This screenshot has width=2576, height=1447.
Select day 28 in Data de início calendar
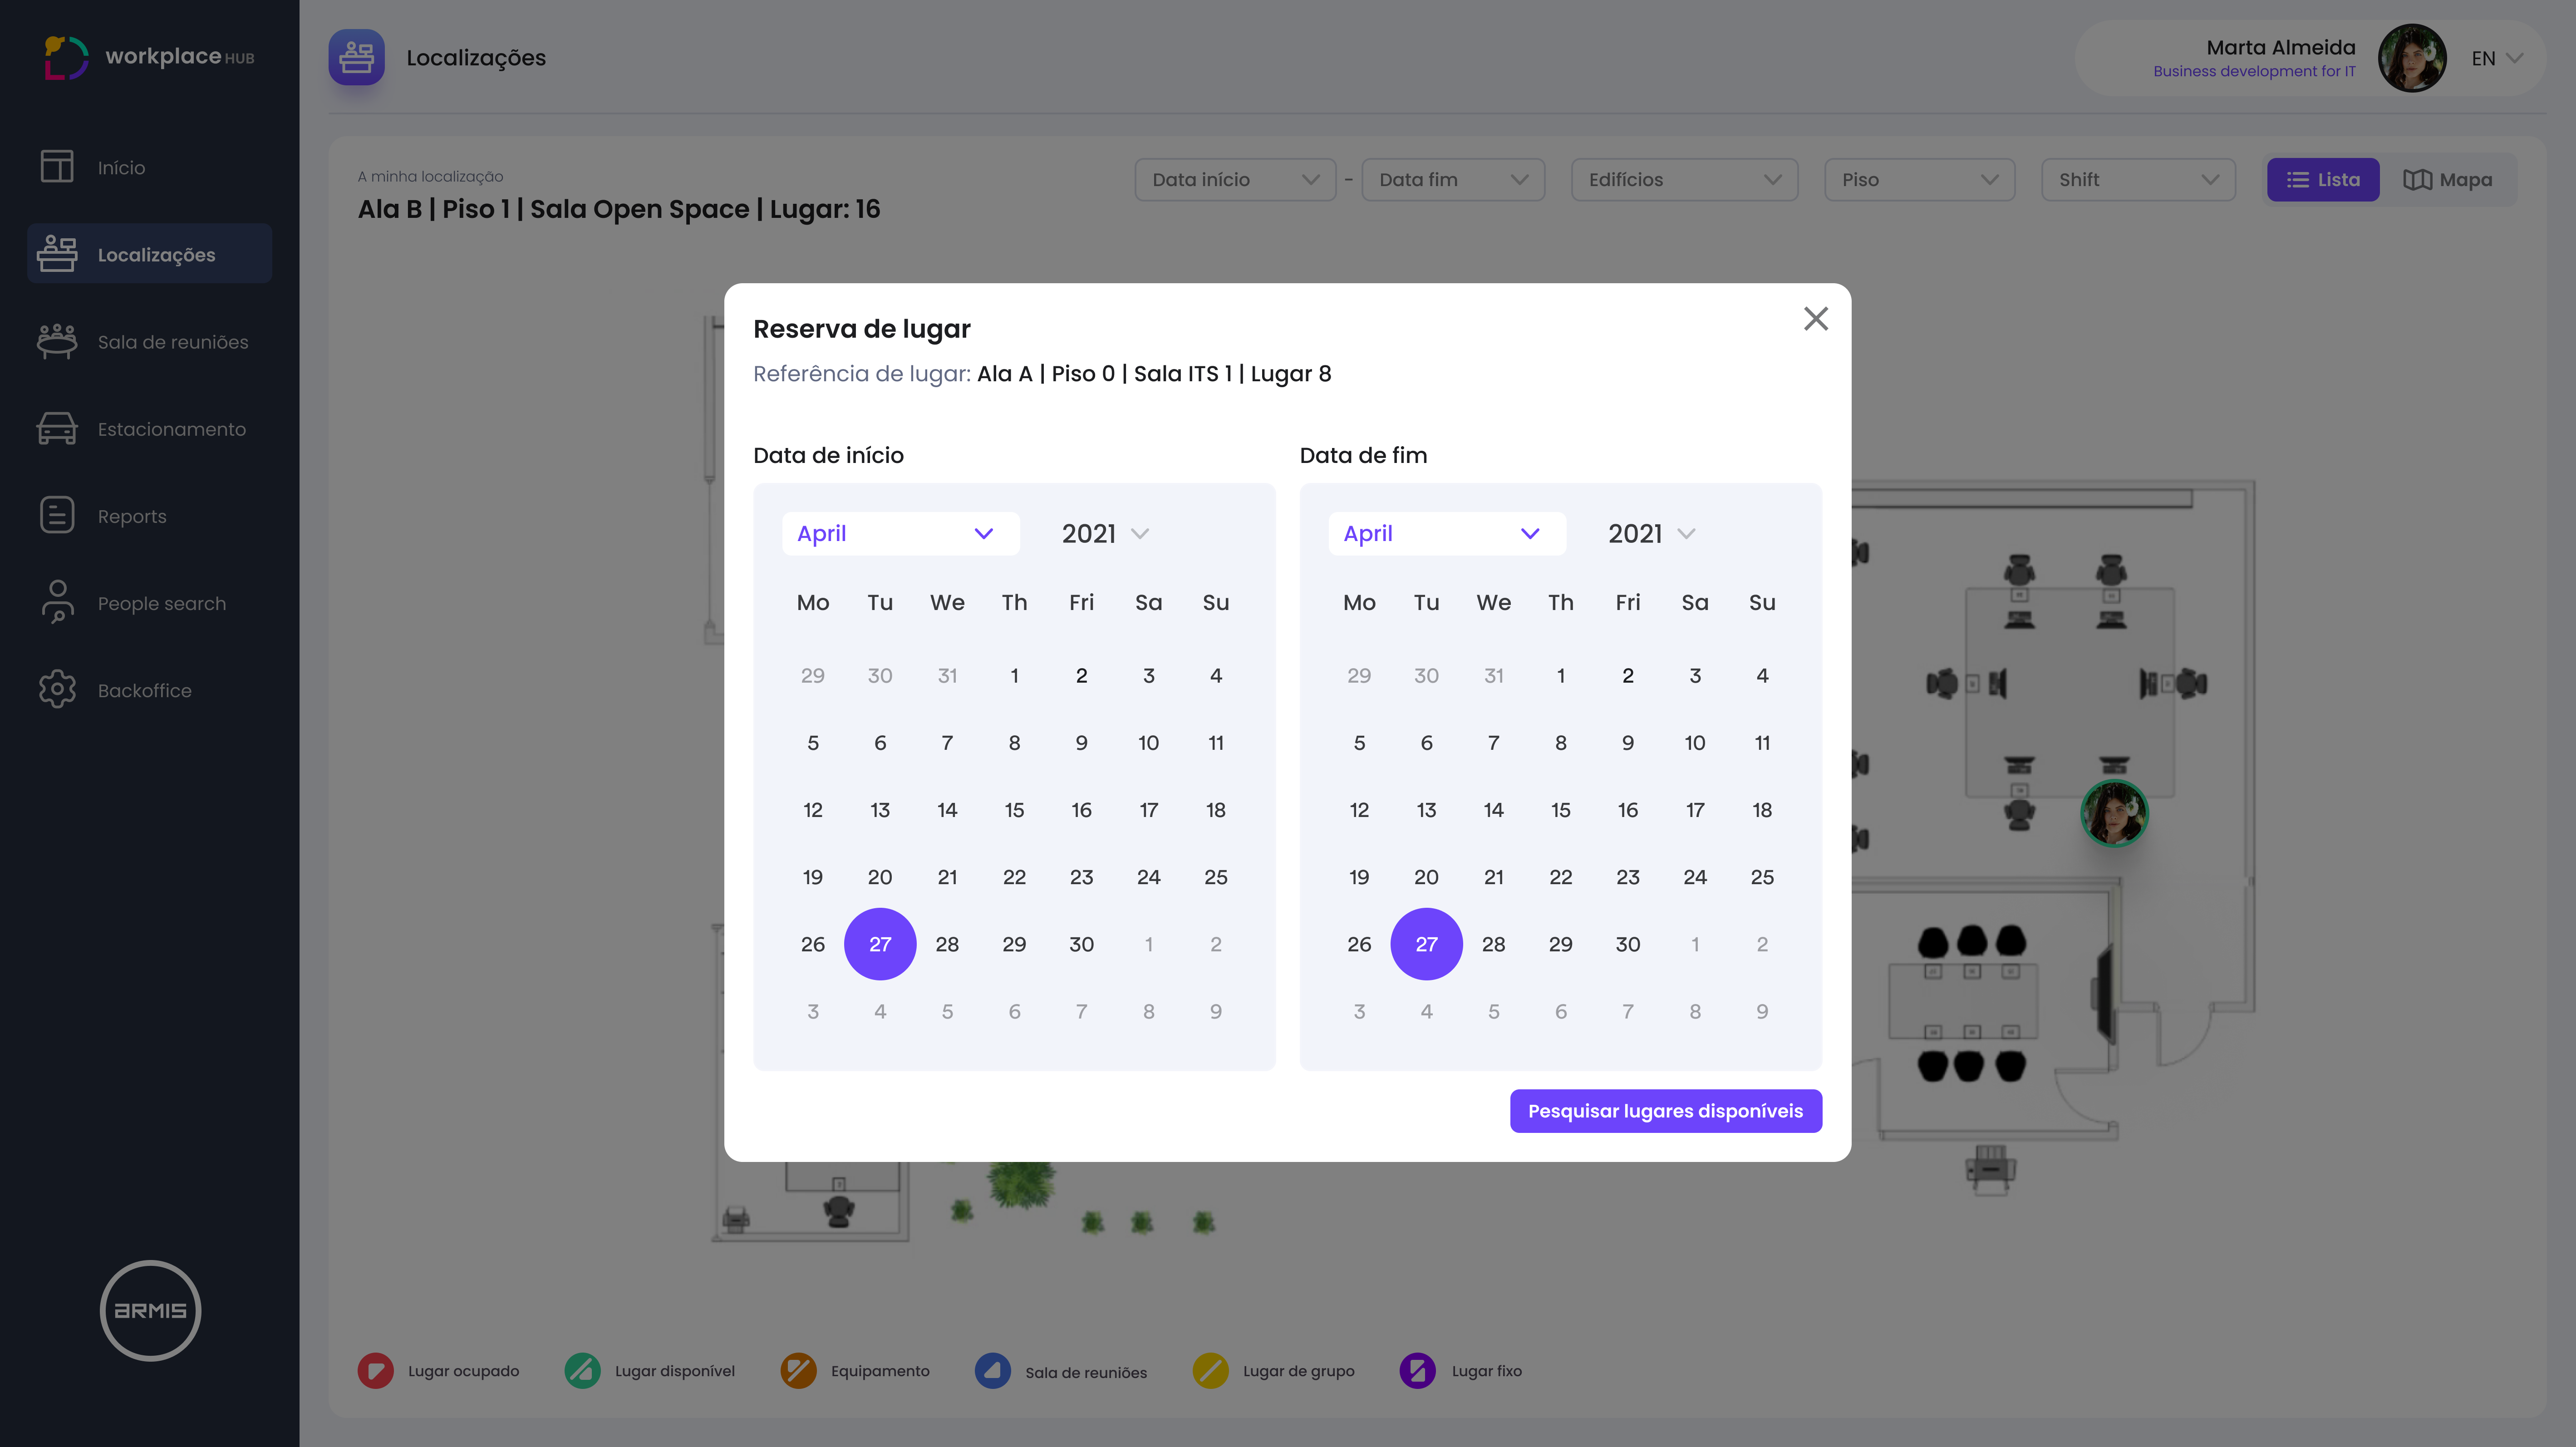click(947, 943)
